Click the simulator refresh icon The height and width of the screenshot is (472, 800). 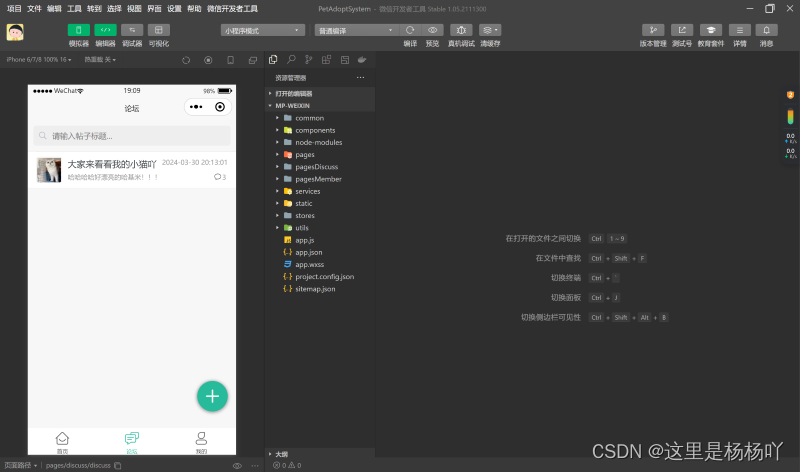click(186, 60)
